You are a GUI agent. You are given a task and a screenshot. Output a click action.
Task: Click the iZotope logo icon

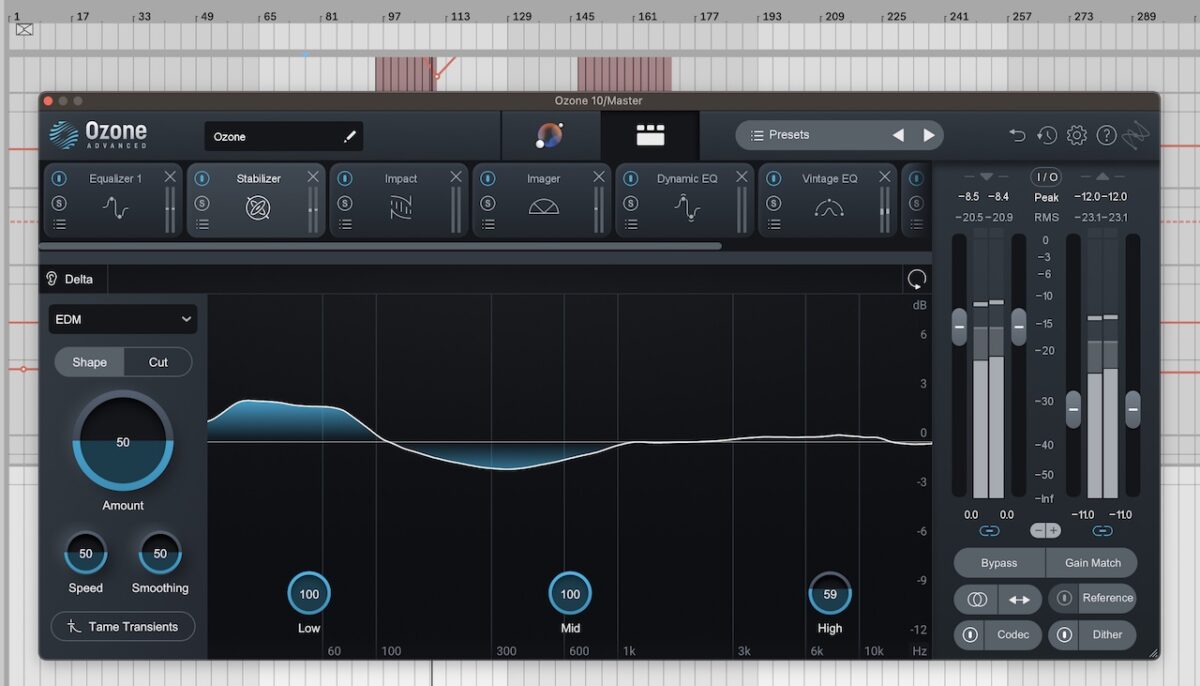pyautogui.click(x=1135, y=135)
